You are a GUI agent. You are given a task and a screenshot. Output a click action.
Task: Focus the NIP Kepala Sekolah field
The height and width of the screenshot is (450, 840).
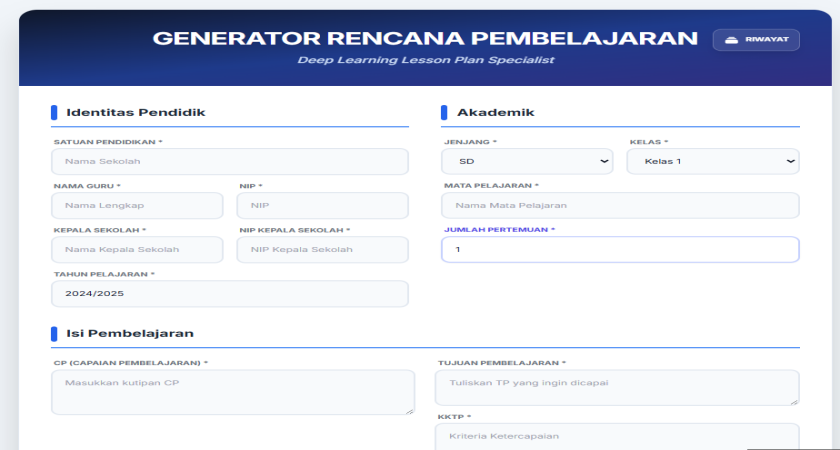point(322,249)
